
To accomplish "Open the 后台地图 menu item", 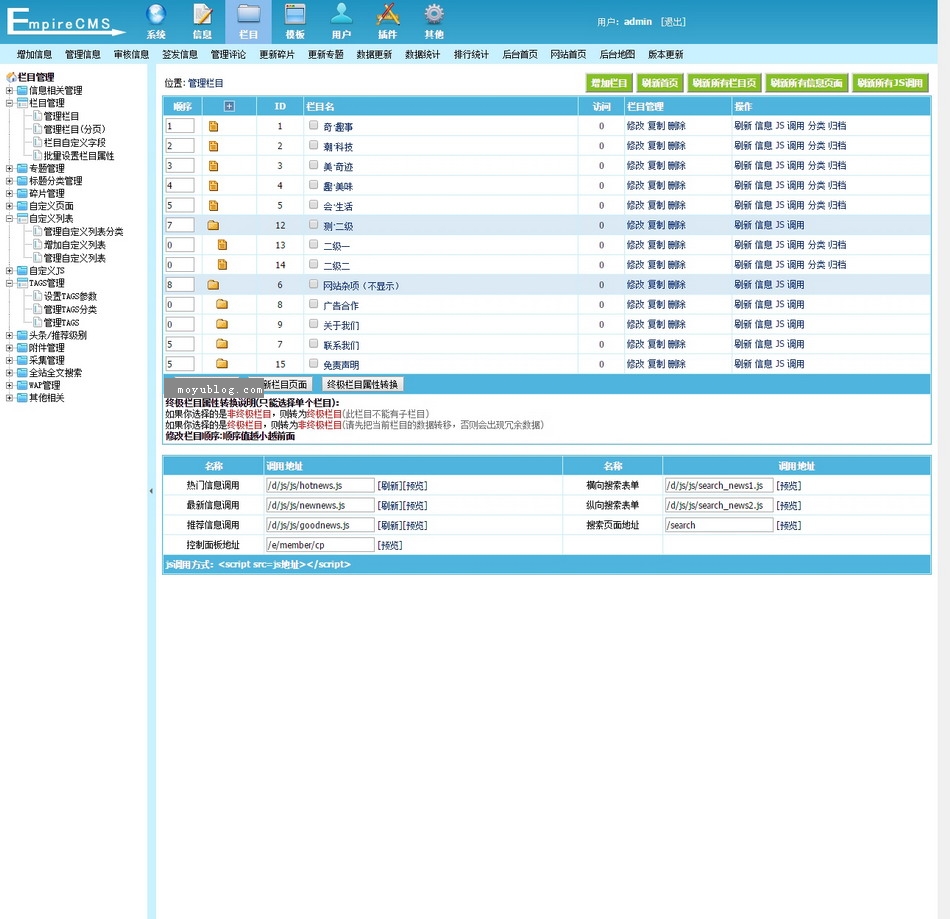I will pyautogui.click(x=617, y=55).
